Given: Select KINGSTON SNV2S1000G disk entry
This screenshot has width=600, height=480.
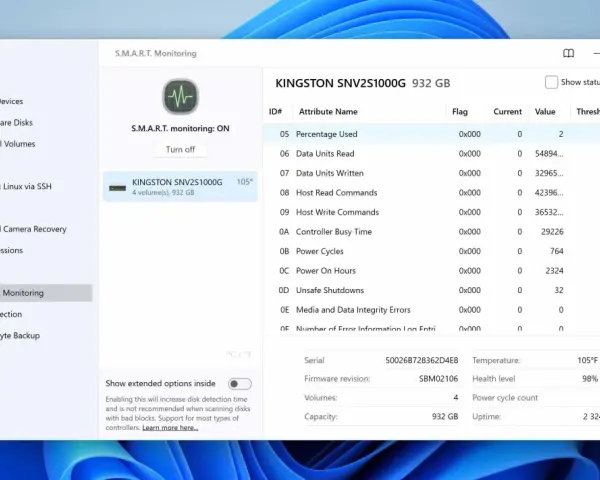Looking at the screenshot, I should [x=180, y=186].
